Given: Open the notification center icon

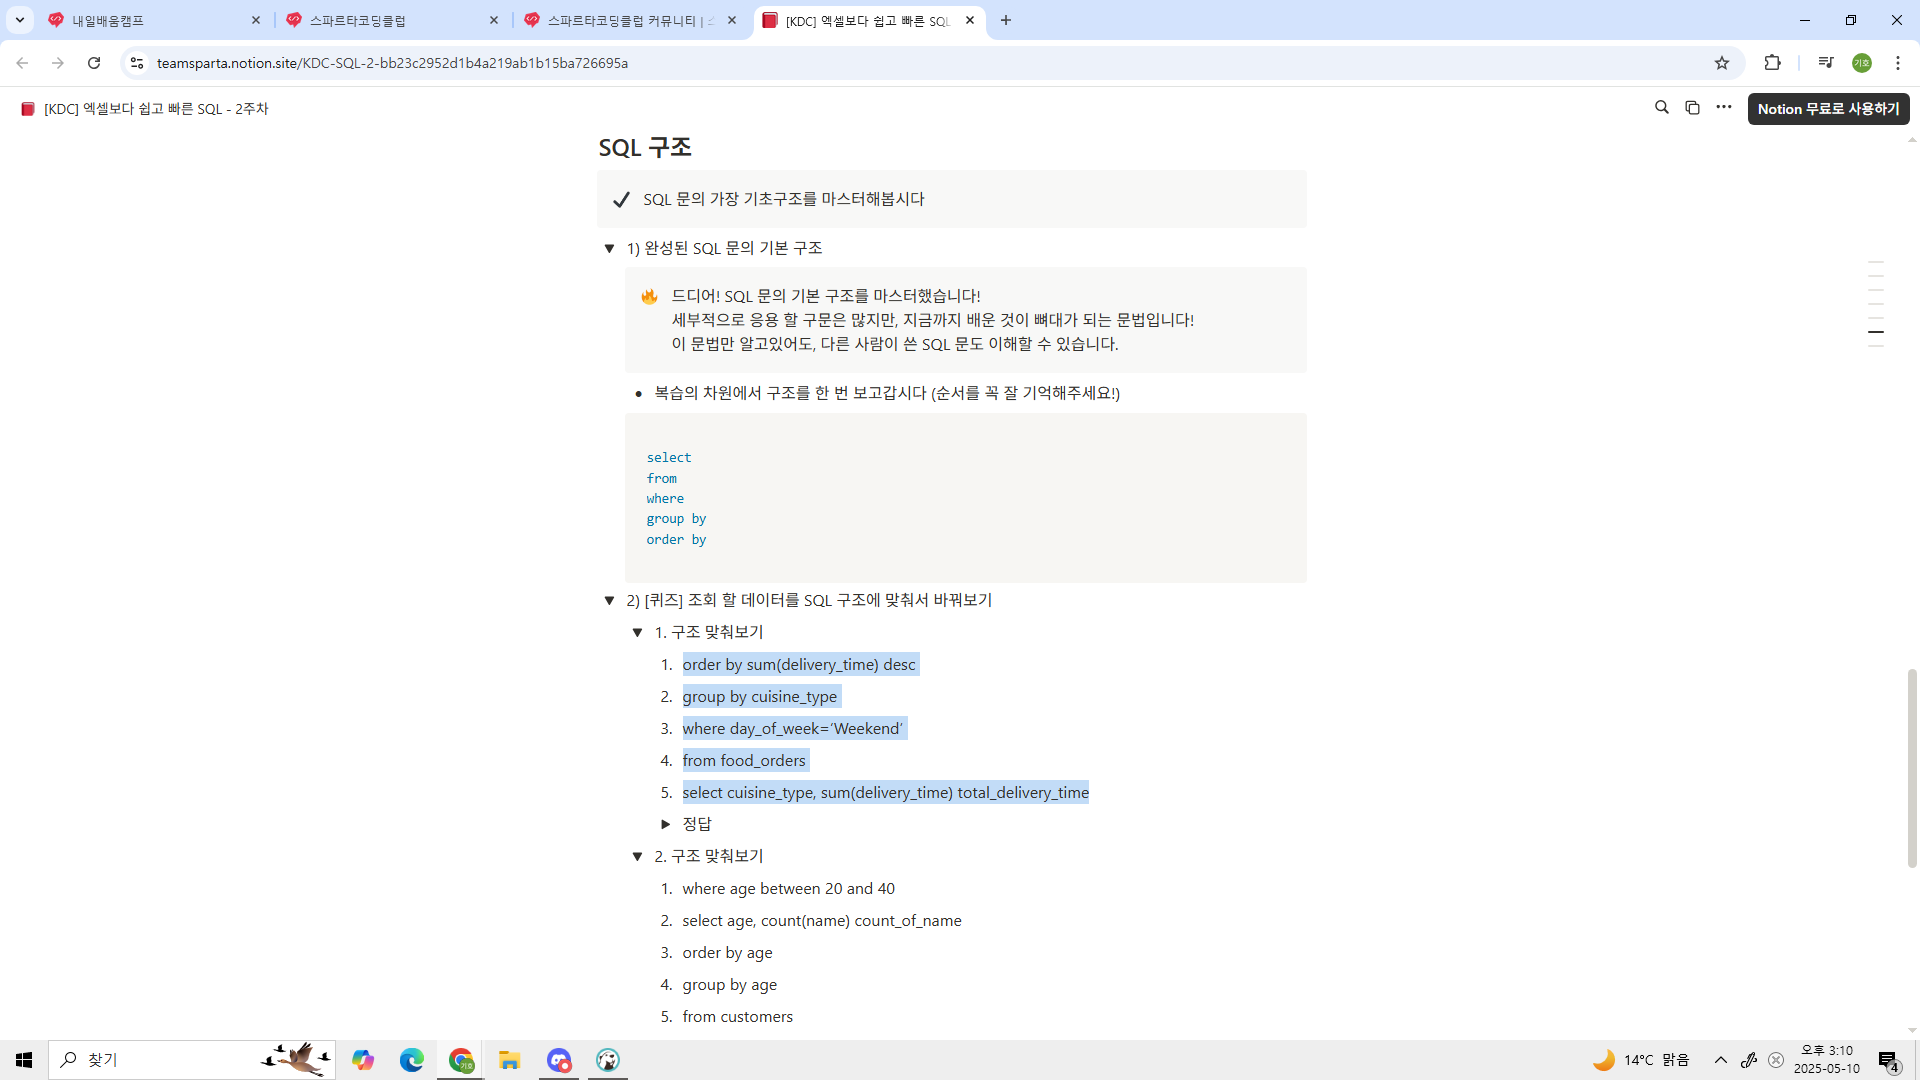Looking at the screenshot, I should 1888,1060.
